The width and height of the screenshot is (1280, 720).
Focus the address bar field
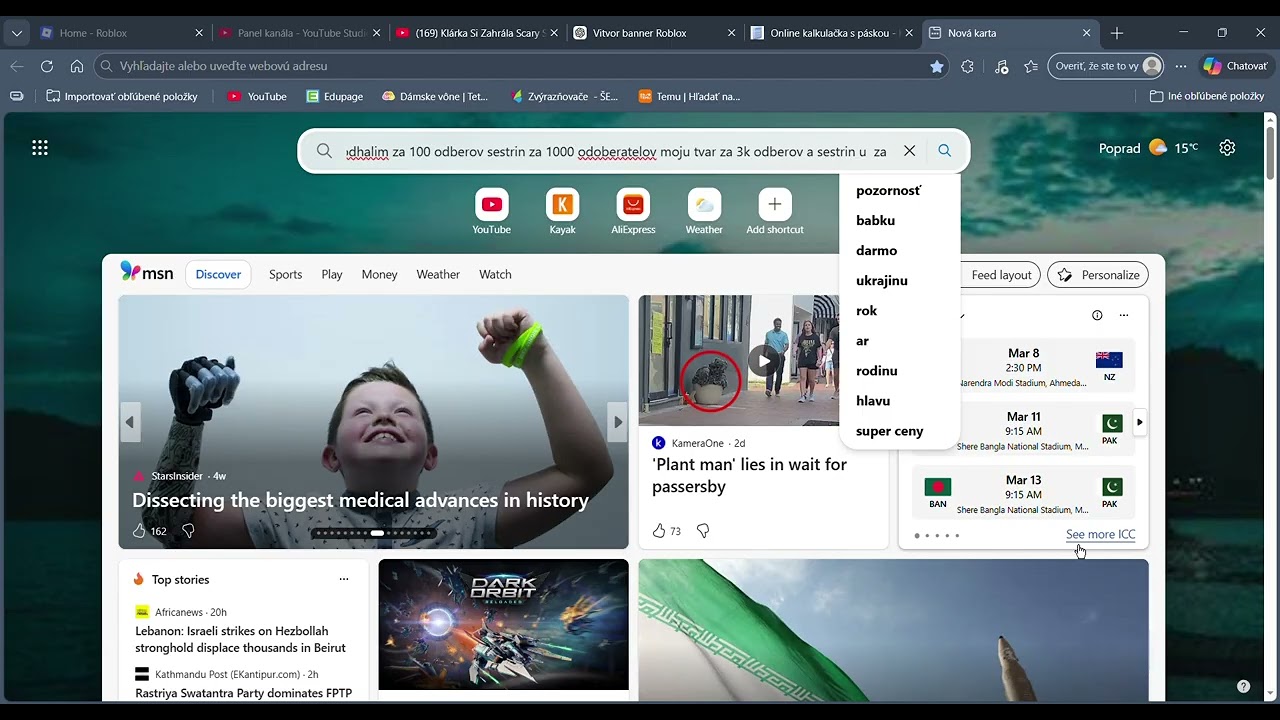click(x=520, y=66)
